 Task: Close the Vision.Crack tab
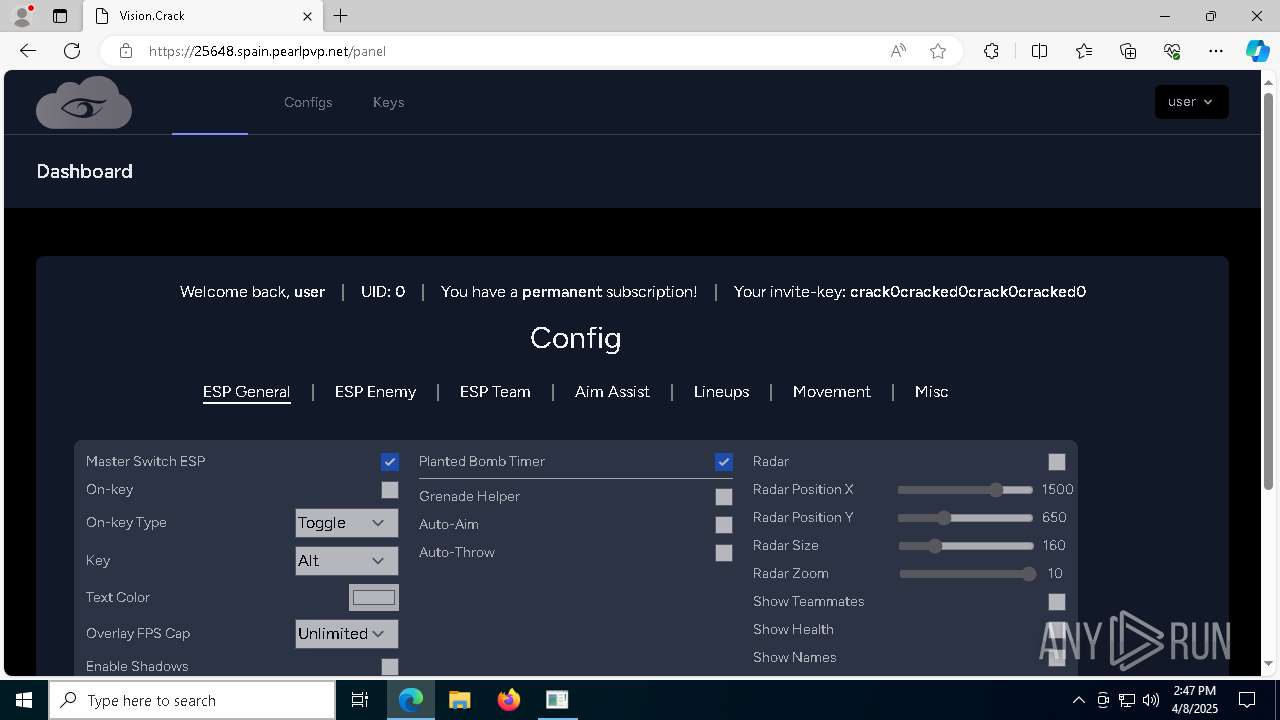(308, 16)
